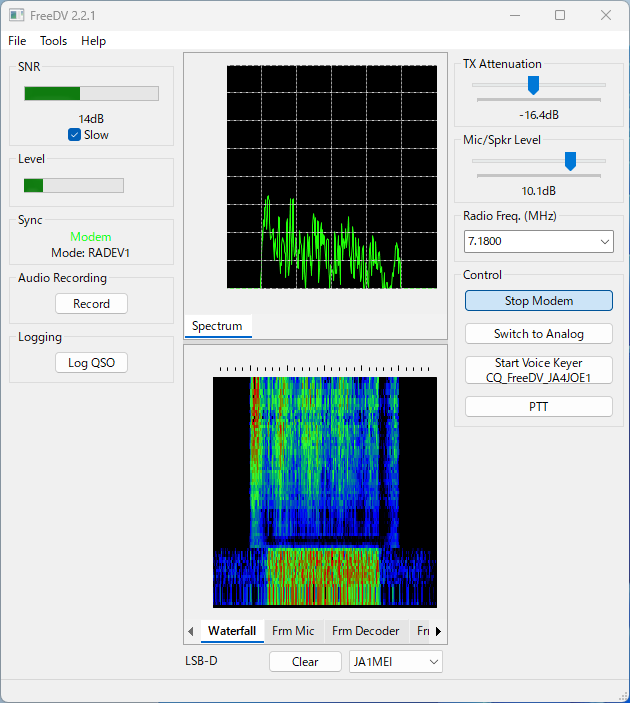630x703 pixels.
Task: Click the Log QSO button
Action: pyautogui.click(x=91, y=363)
